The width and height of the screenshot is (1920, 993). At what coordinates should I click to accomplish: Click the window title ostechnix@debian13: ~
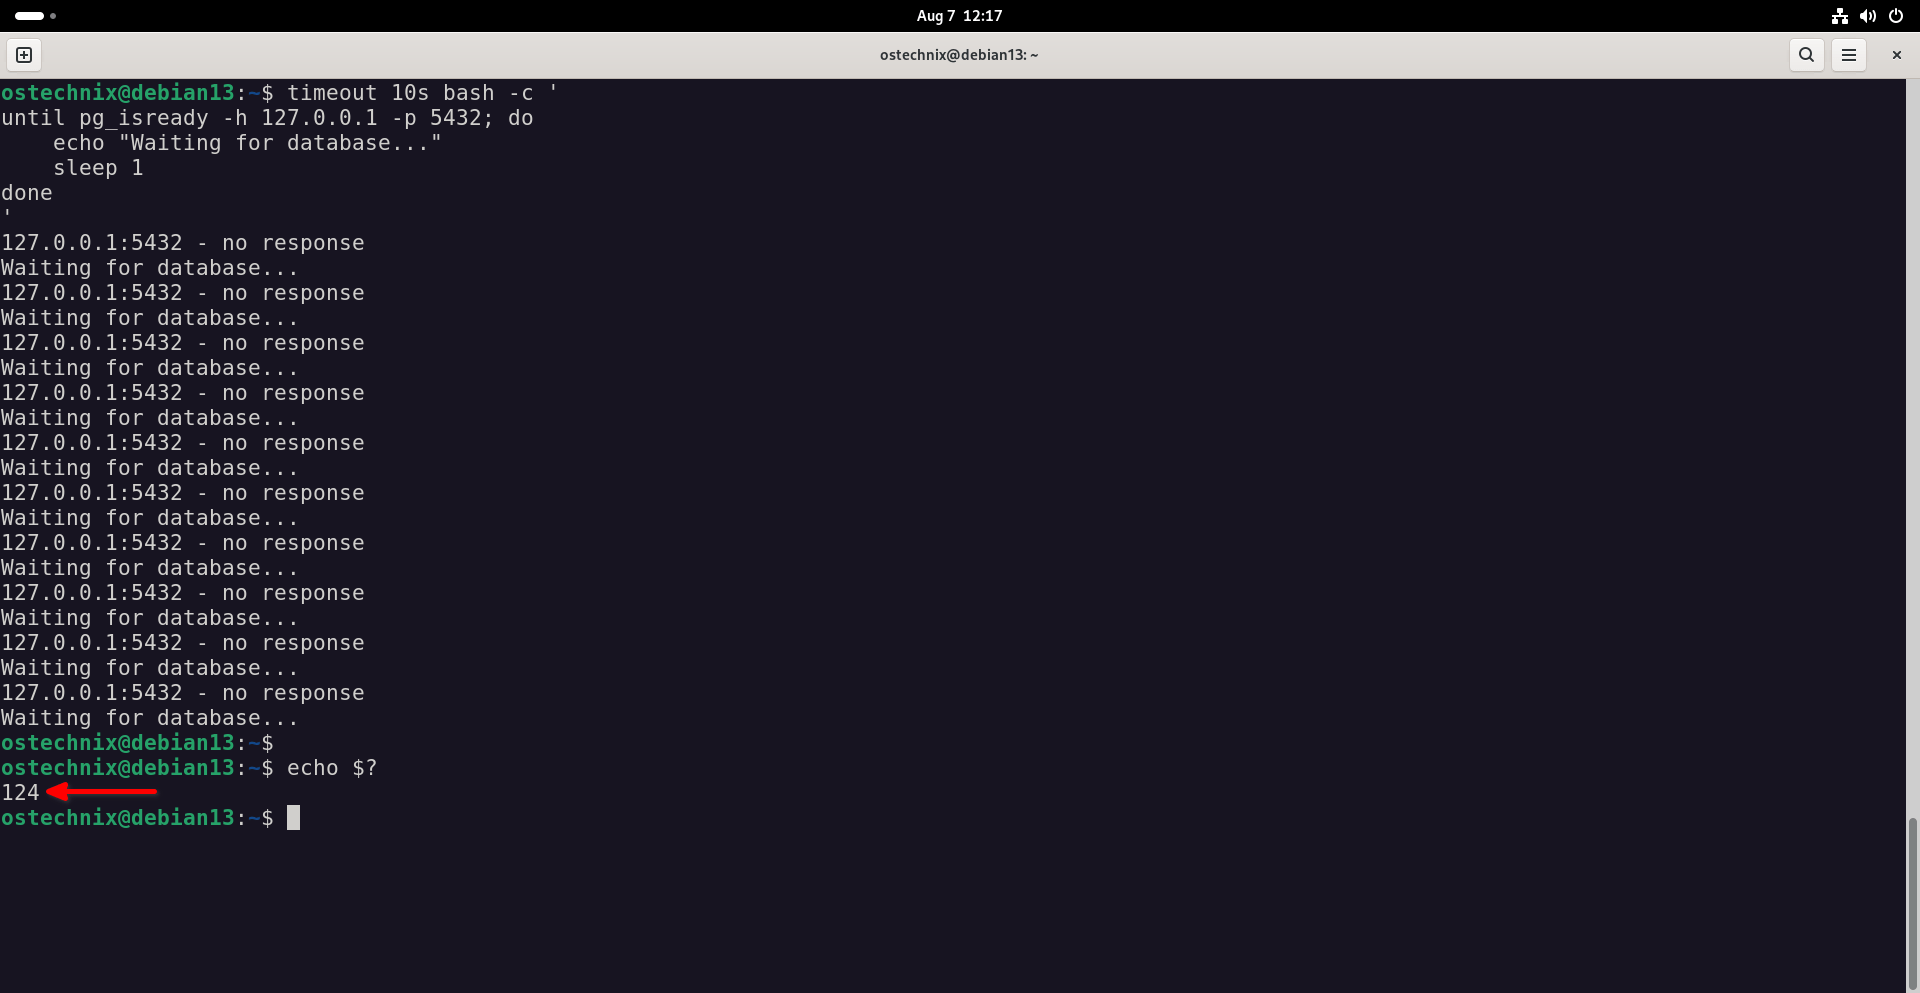coord(958,55)
